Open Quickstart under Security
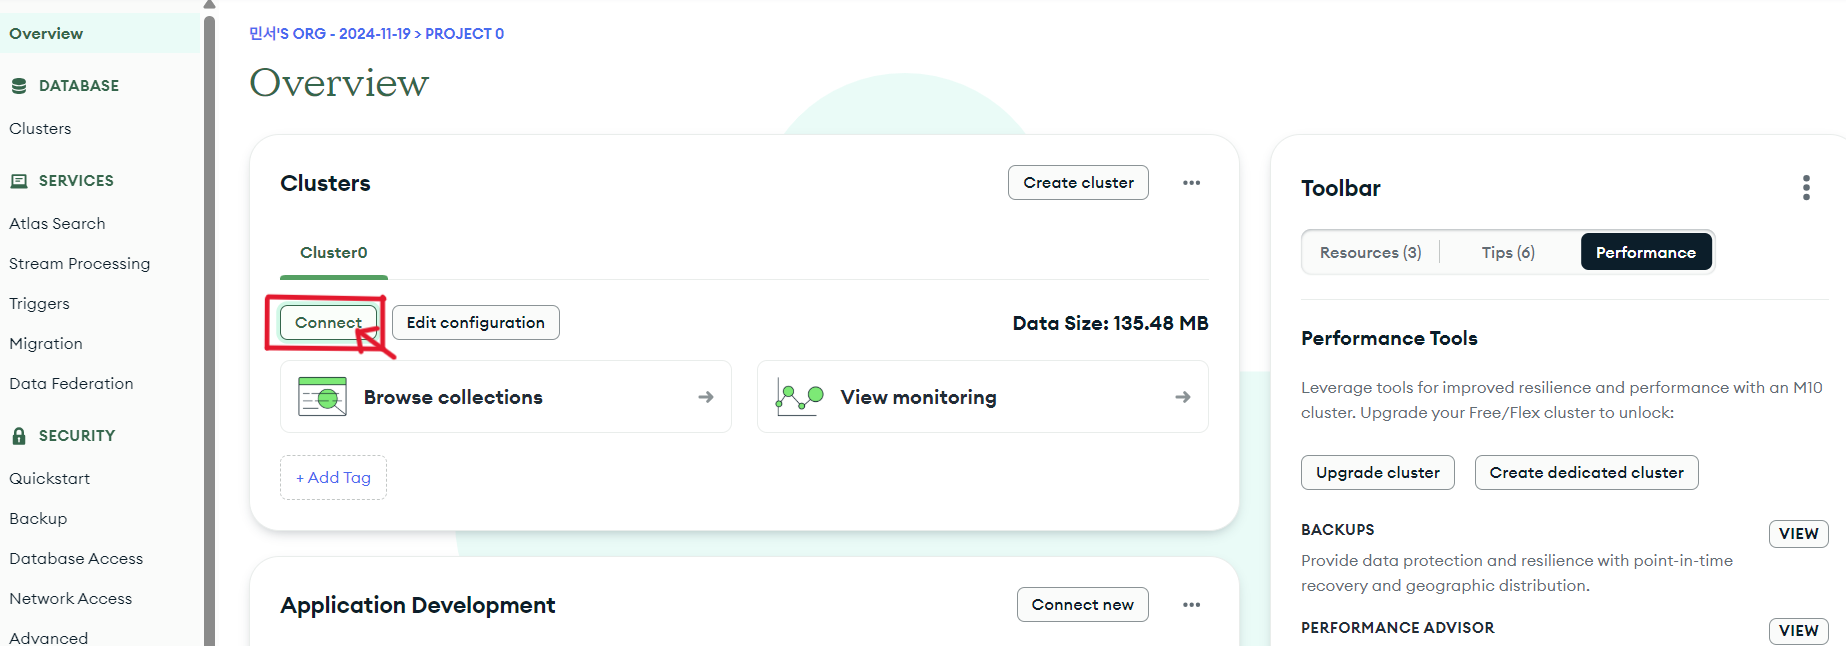The width and height of the screenshot is (1846, 646). tap(50, 479)
